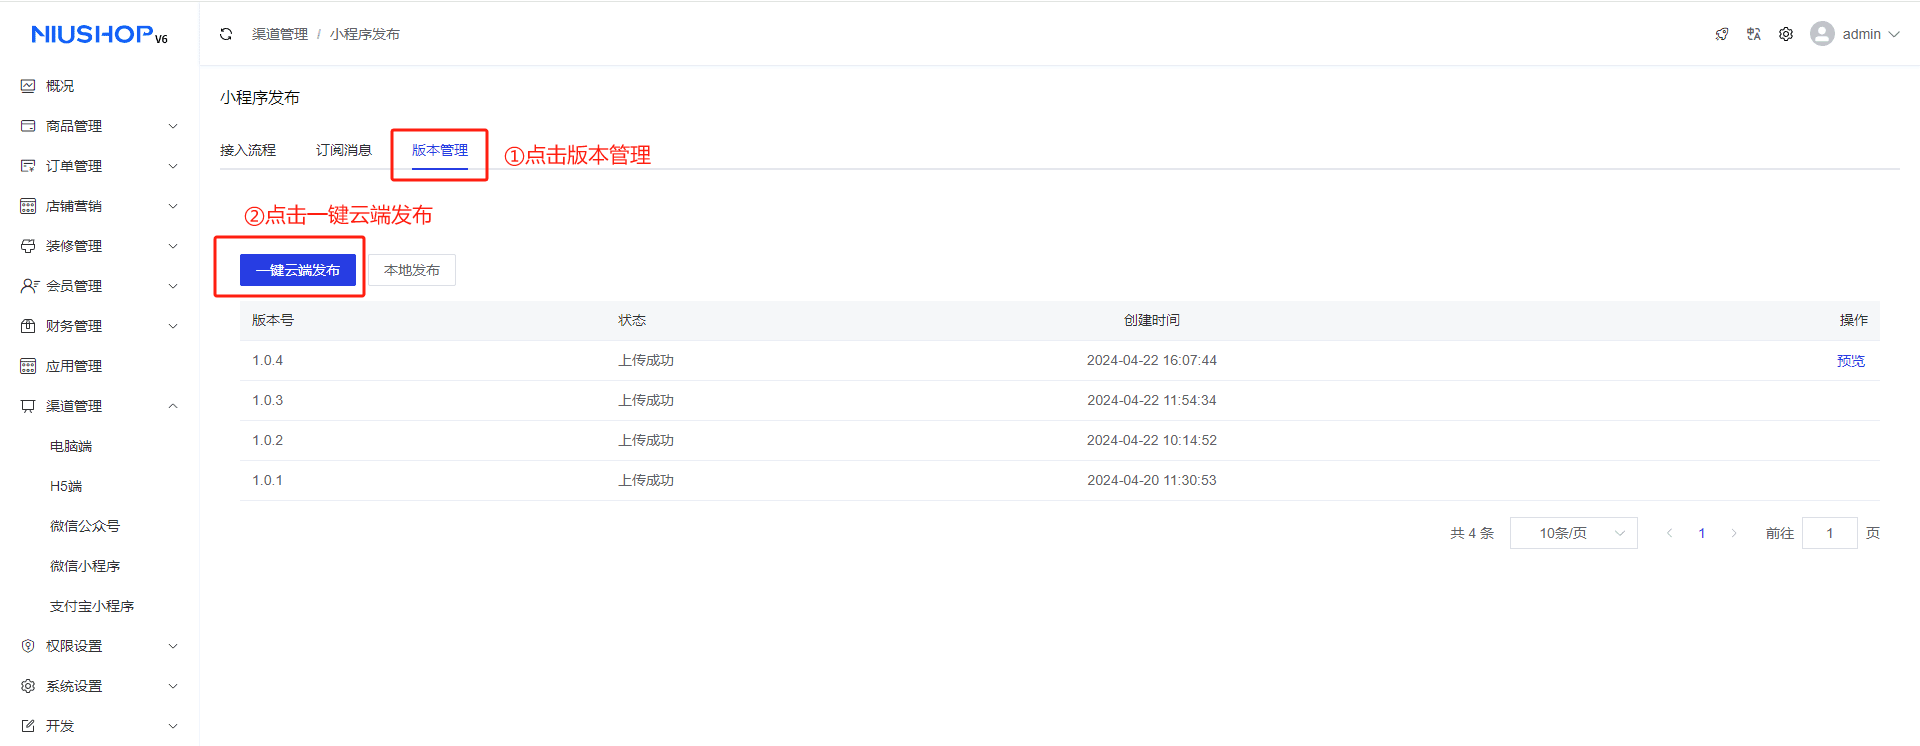Open the language translation icon
This screenshot has height=746, width=1920.
point(1754,34)
